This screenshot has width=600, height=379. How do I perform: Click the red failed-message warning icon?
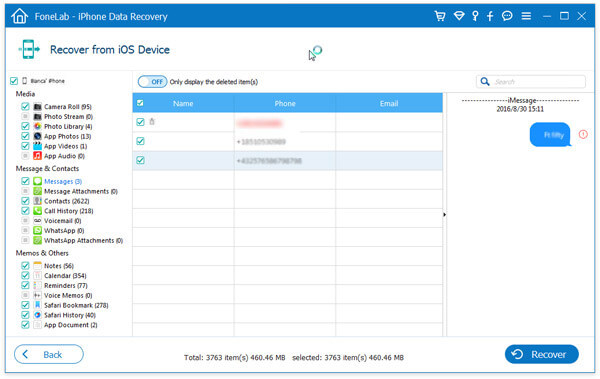[x=583, y=134]
